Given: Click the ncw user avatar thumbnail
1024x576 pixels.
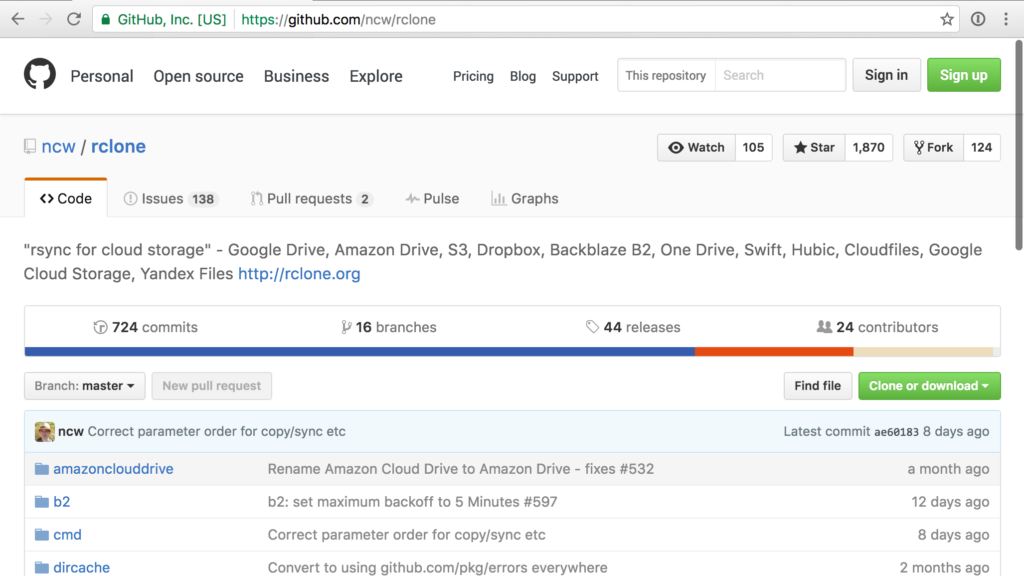Looking at the screenshot, I should pyautogui.click(x=45, y=432).
